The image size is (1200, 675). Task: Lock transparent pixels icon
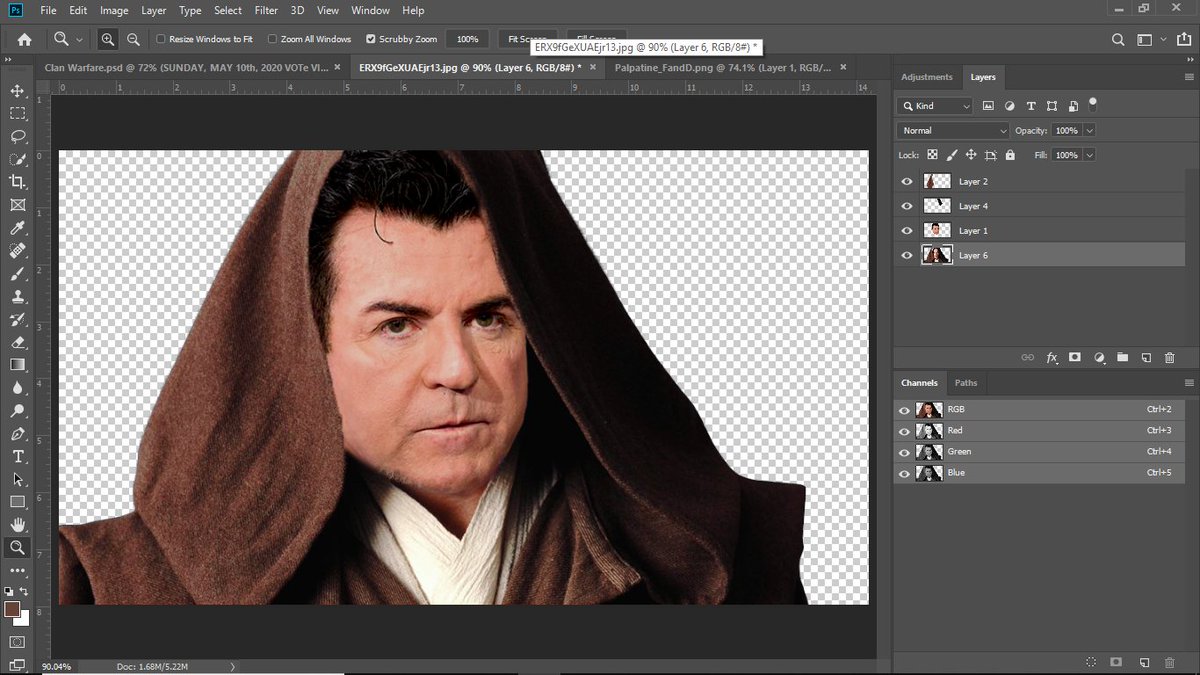coord(932,155)
